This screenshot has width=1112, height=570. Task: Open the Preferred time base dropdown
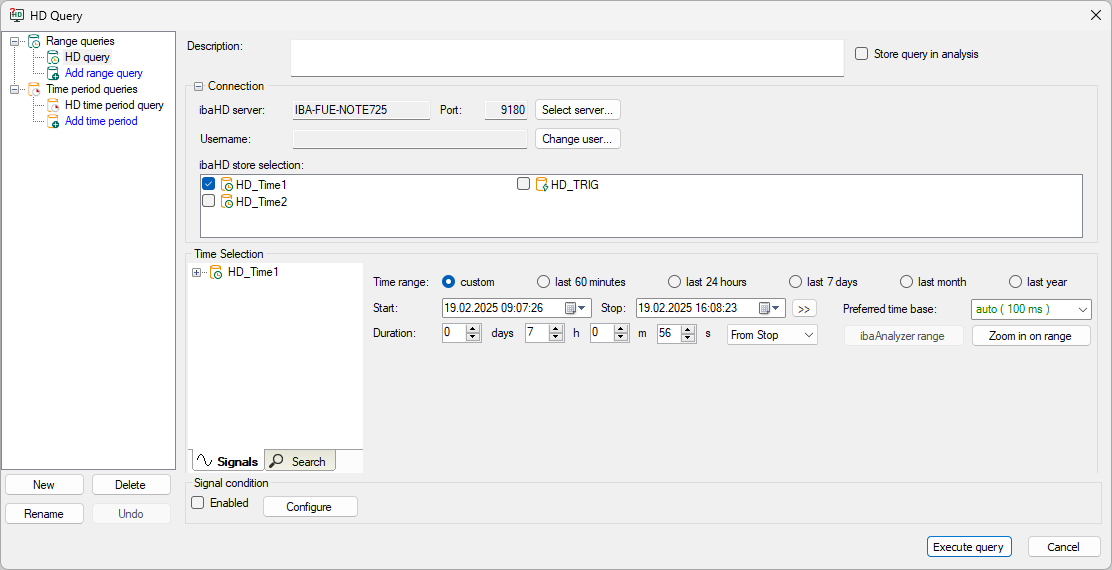point(1083,310)
